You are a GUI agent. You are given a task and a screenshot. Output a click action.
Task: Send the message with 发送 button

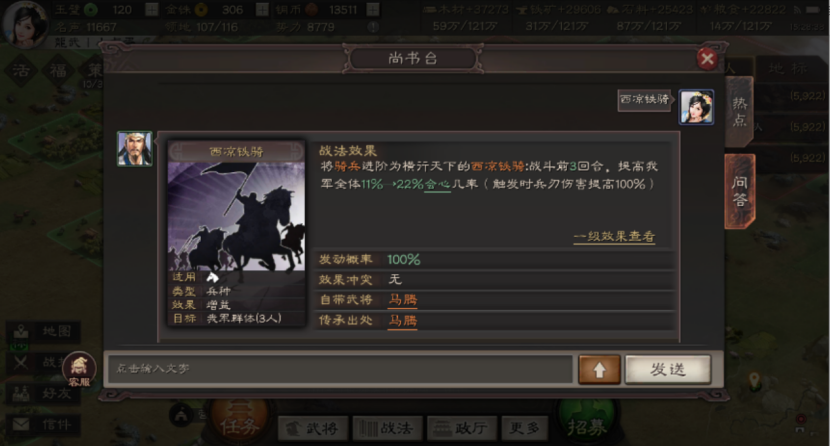[x=668, y=369]
